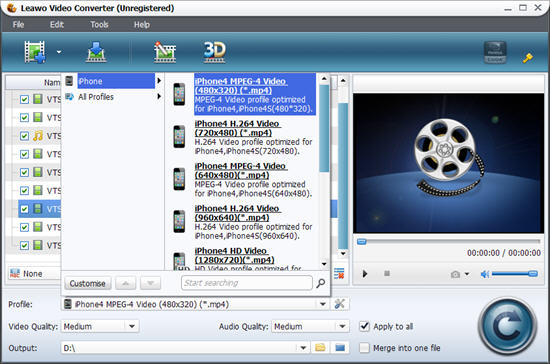550x364 pixels.
Task: Click the 3D settings icon
Action: tap(215, 52)
